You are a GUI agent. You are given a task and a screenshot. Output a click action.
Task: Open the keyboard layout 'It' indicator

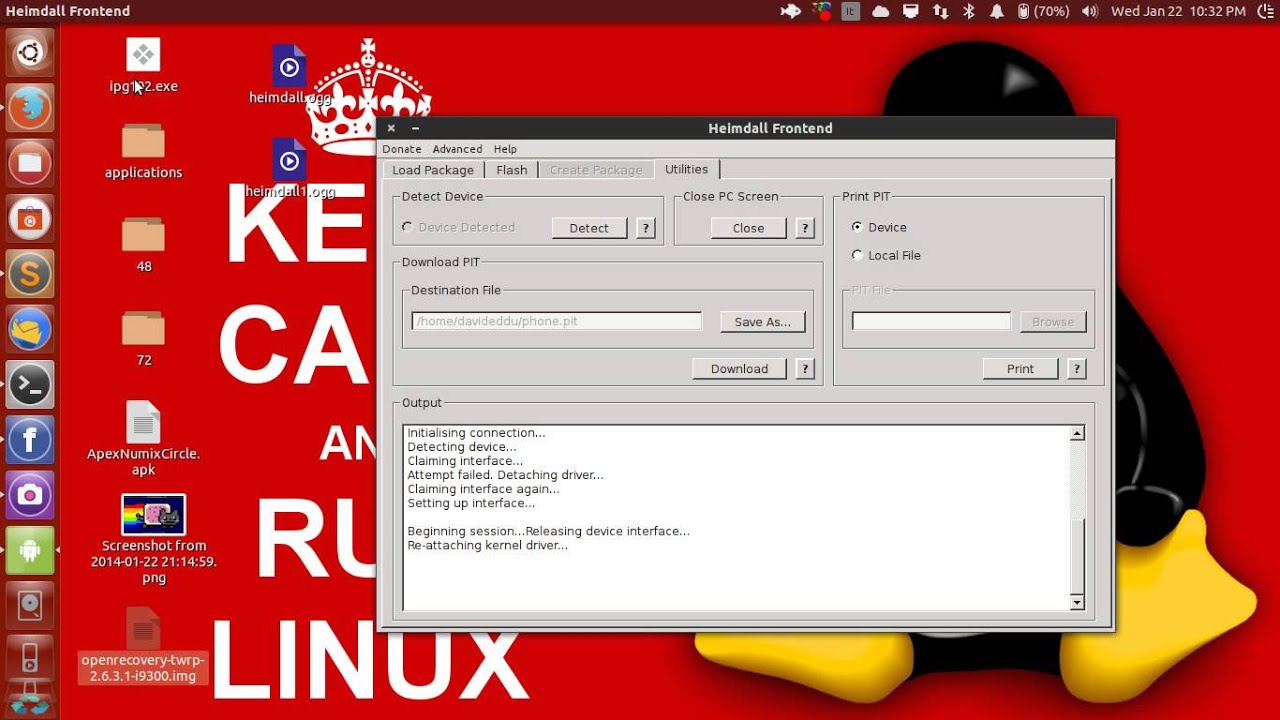click(851, 11)
